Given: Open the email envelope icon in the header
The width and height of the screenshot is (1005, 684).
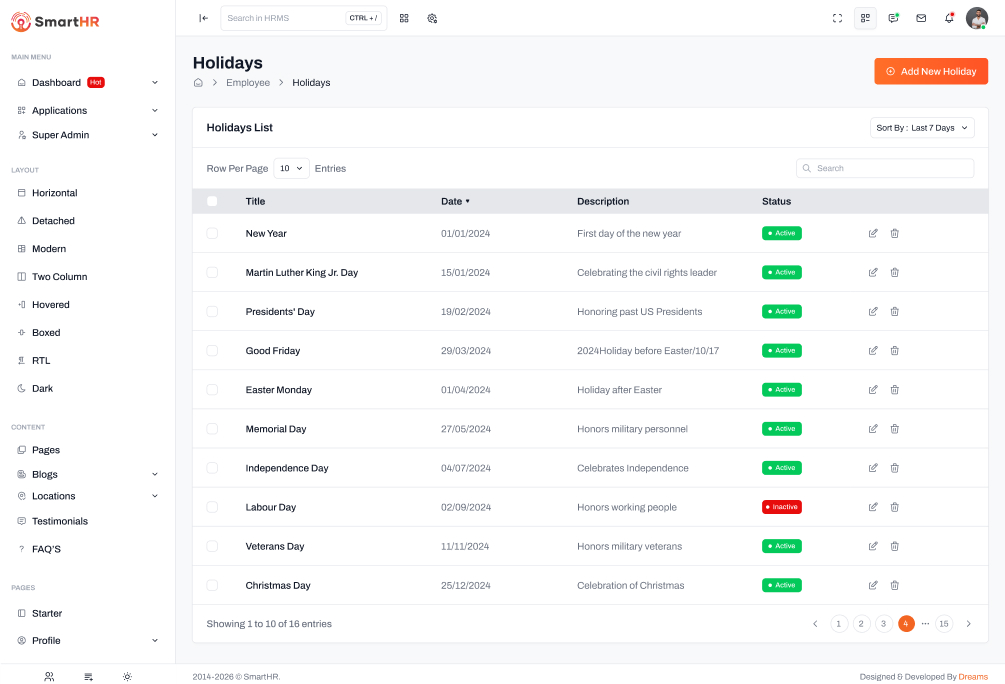Looking at the screenshot, I should [921, 18].
